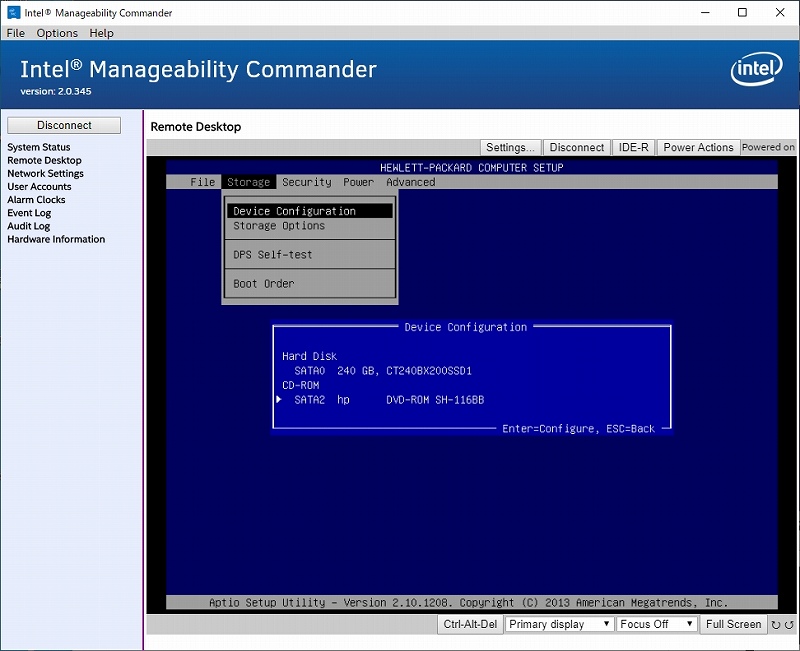Go to System Status page
This screenshot has width=800, height=651.
coord(39,147)
